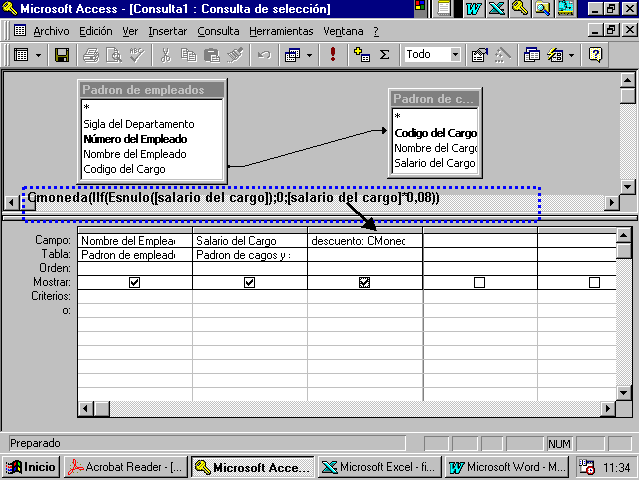Open the Query Type dropdown arrow
The image size is (639, 480).
coord(309,55)
